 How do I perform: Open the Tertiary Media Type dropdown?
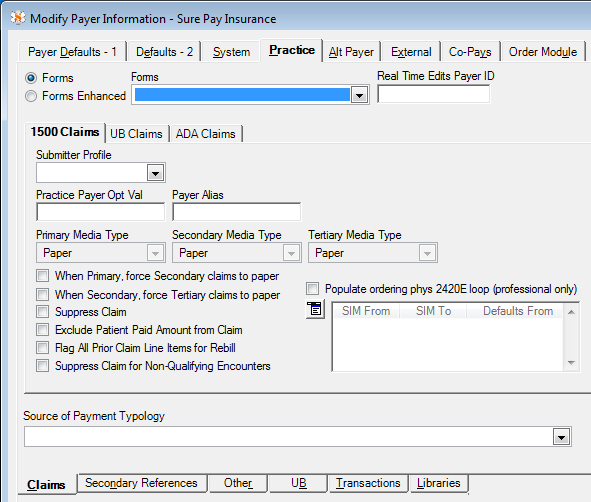[x=427, y=253]
